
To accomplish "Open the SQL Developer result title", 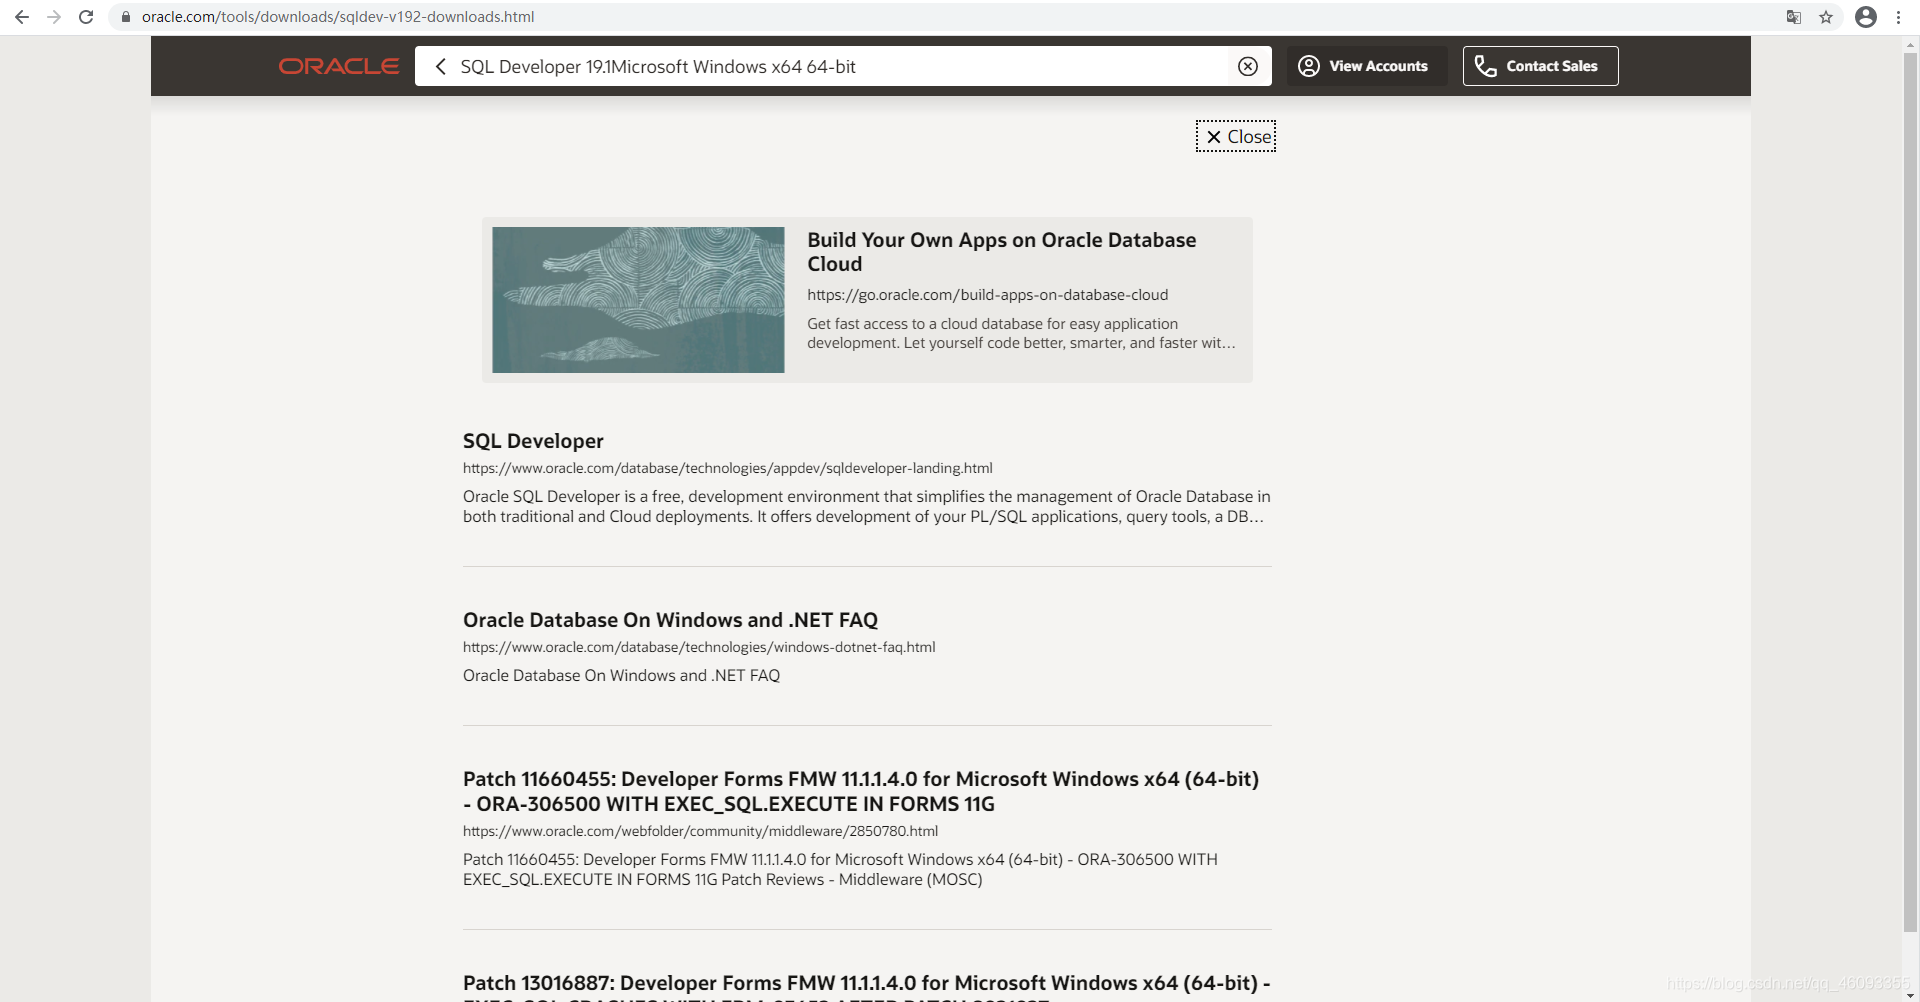I will [533, 441].
